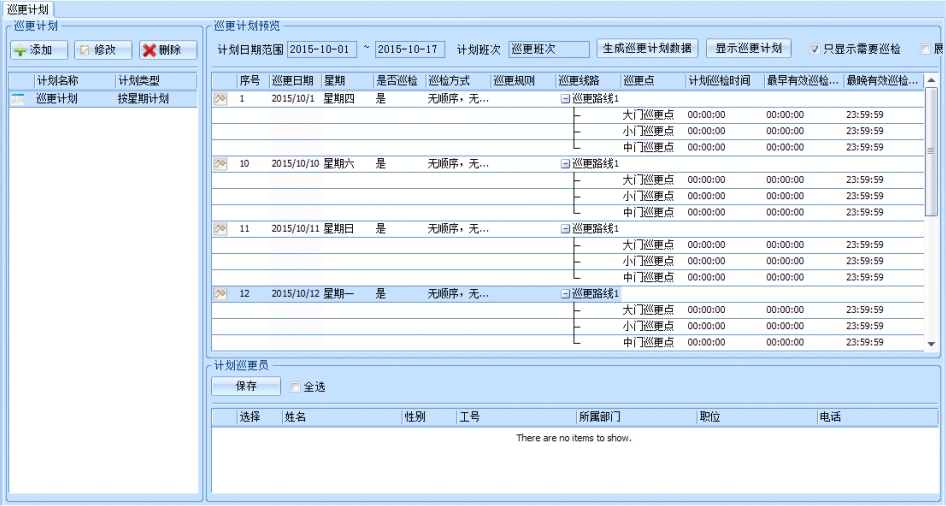Viewport: 946px width, 506px height.
Task: Click the edit icon on 修改 button
Action: coord(84,50)
